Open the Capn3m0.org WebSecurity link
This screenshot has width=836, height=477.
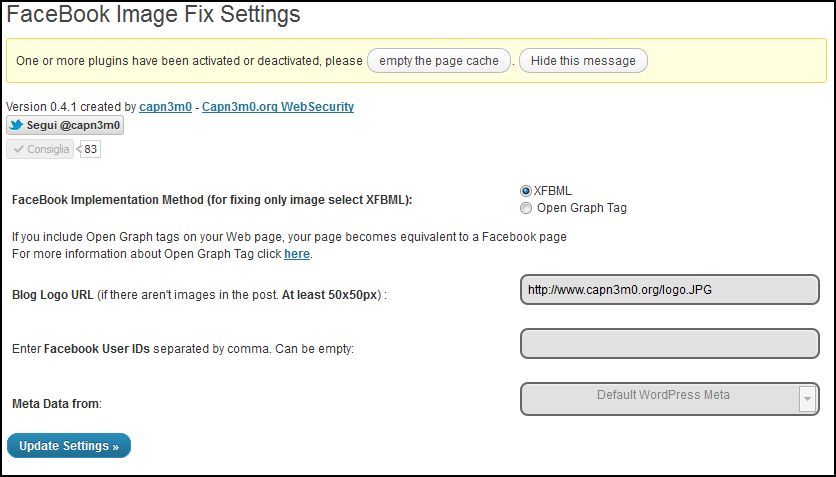tap(278, 107)
